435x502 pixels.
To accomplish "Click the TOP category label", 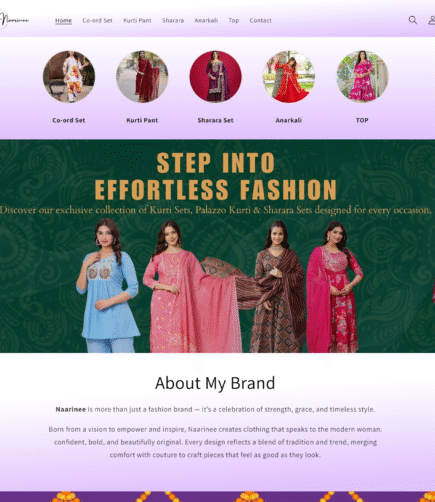I will [362, 120].
